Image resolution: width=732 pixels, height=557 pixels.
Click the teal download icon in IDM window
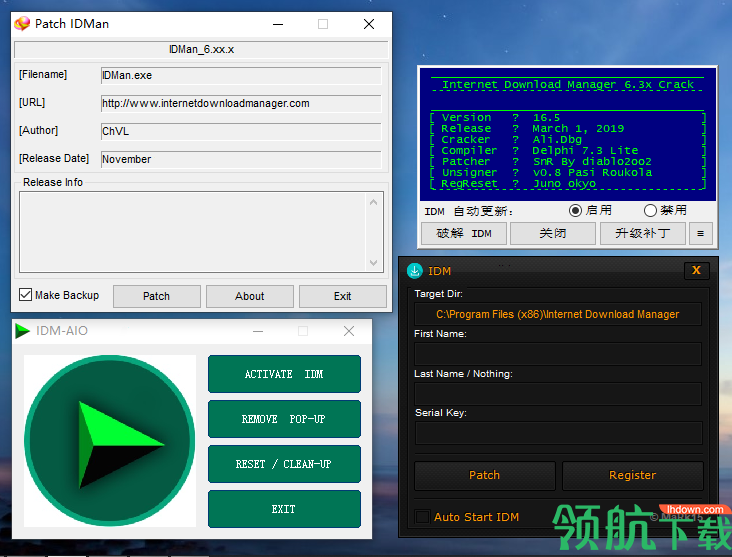point(415,271)
